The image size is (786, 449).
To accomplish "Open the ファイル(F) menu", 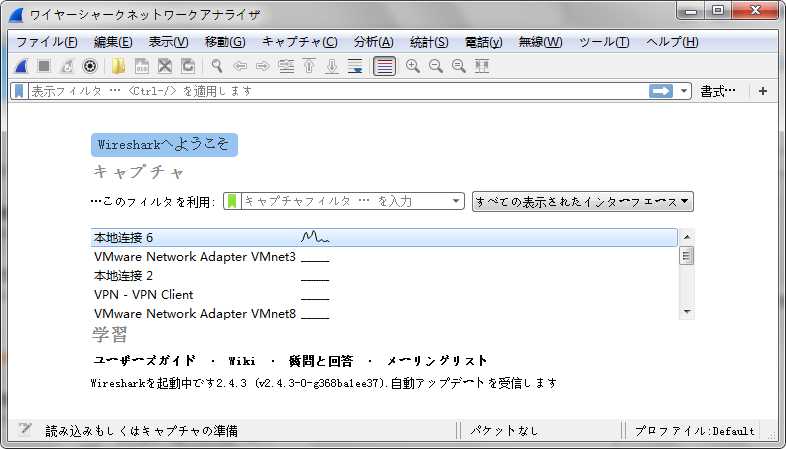I will (x=47, y=42).
